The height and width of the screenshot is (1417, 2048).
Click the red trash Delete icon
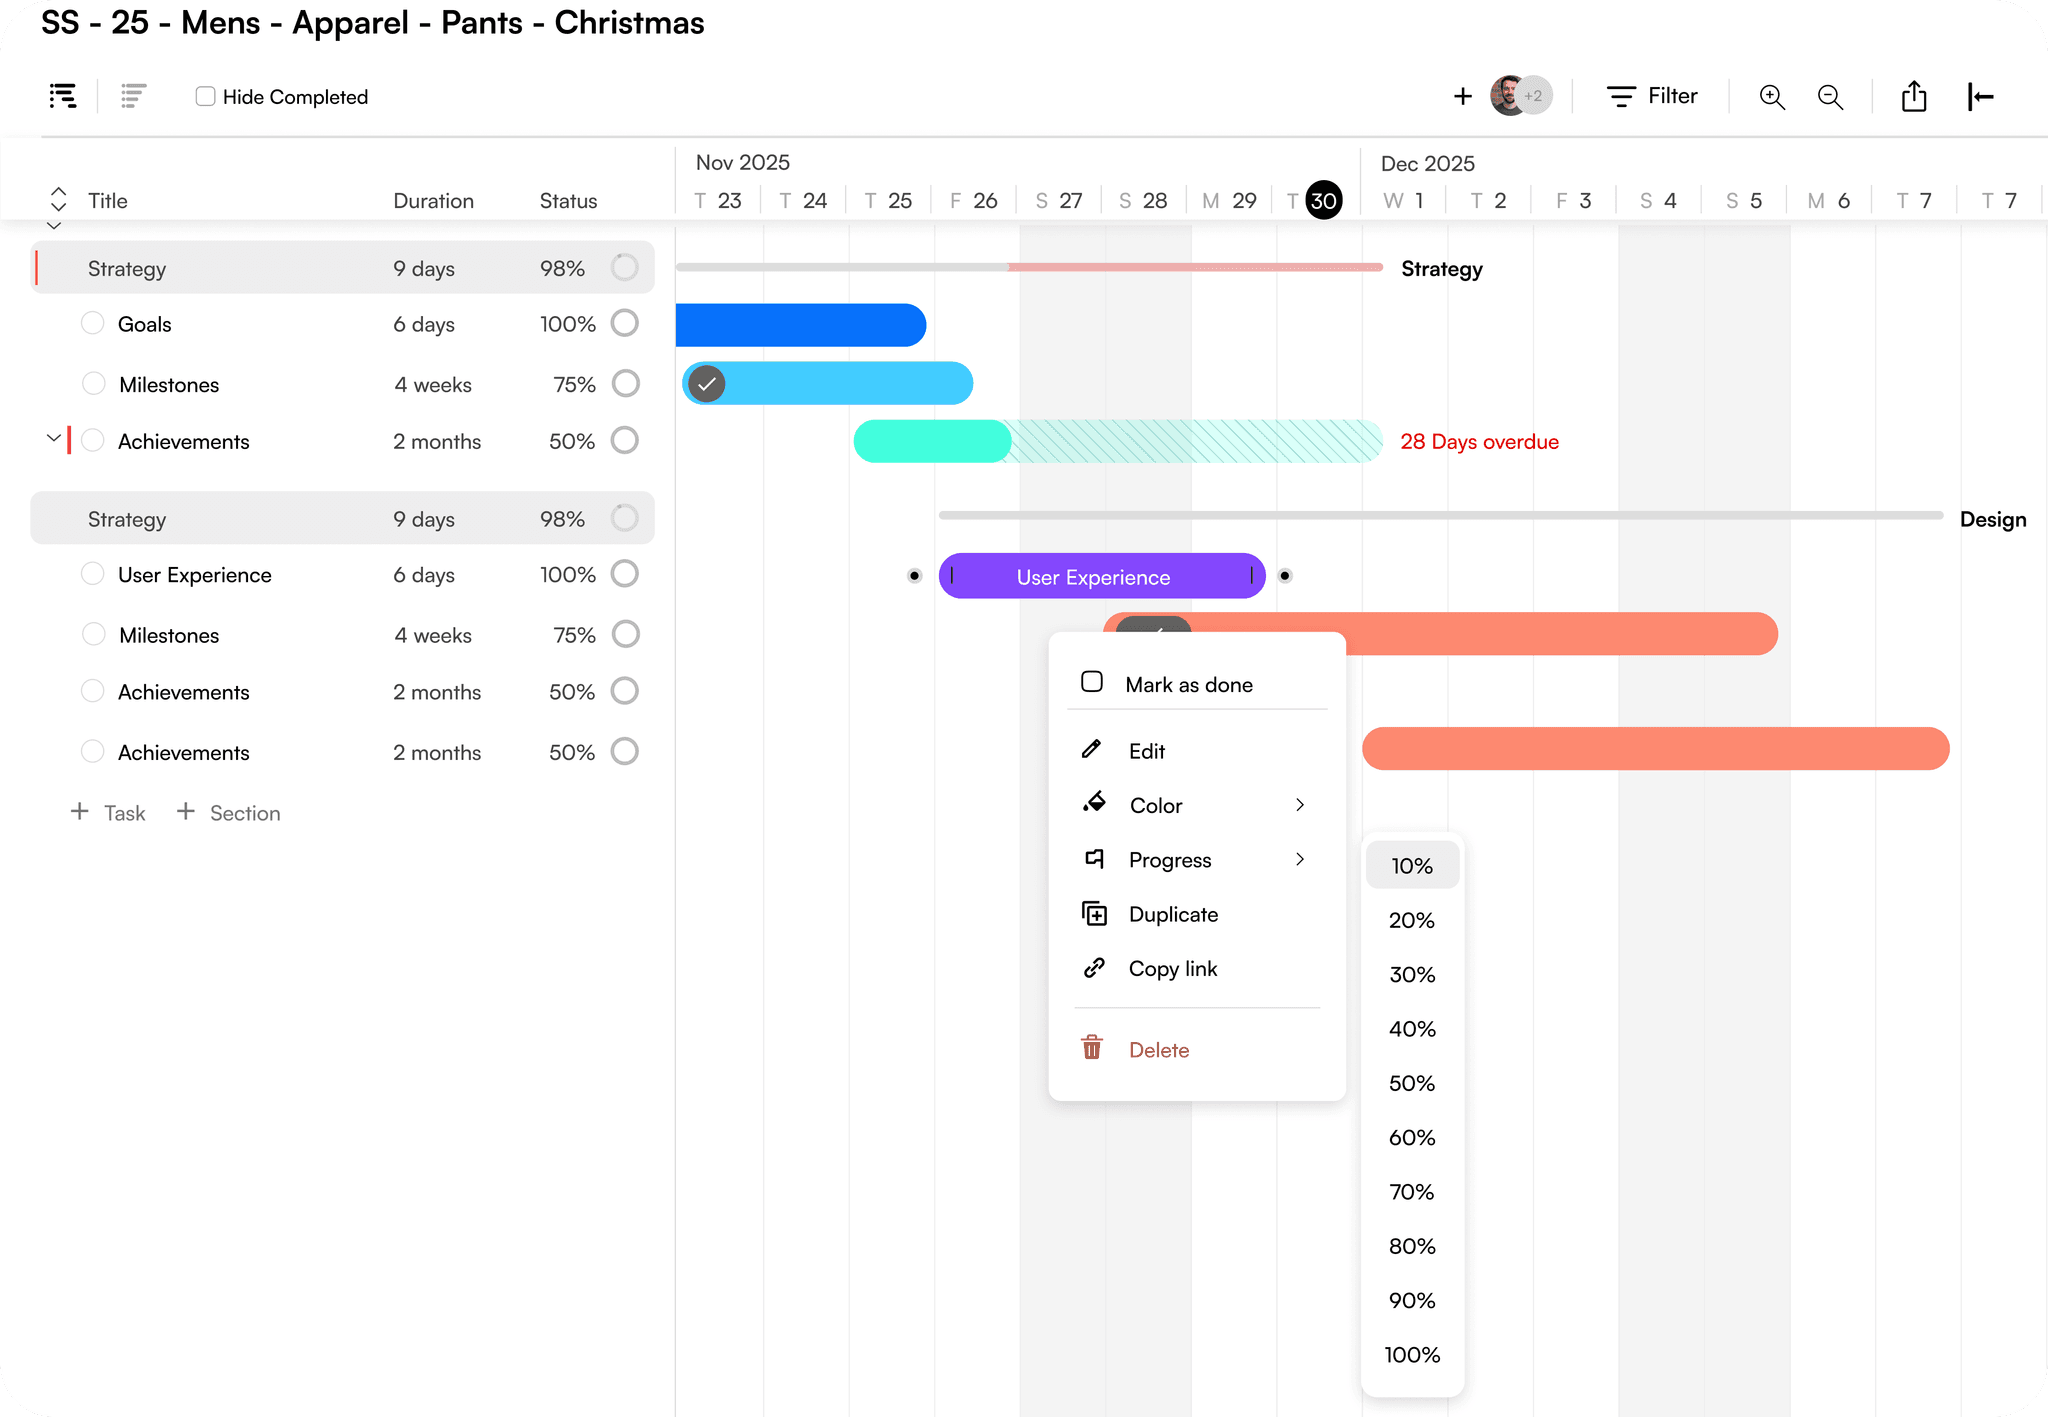pos(1092,1048)
